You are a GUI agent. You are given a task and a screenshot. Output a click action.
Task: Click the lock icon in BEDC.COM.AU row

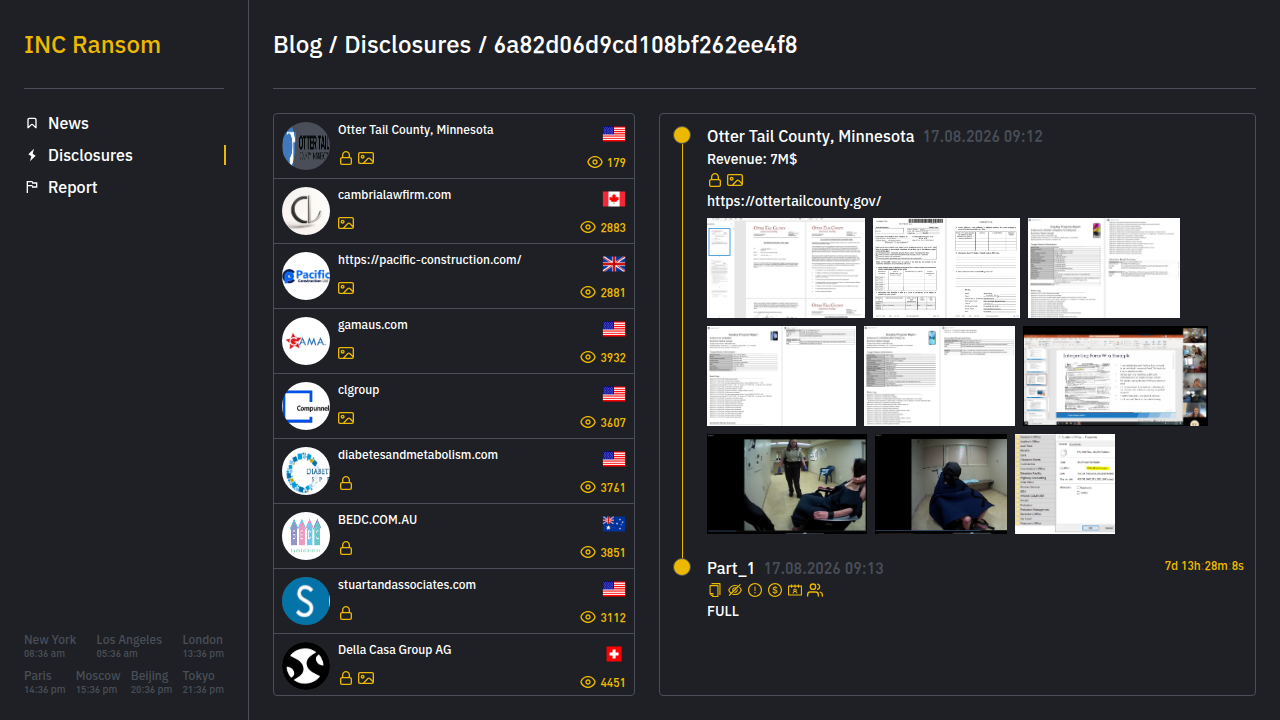pos(346,548)
